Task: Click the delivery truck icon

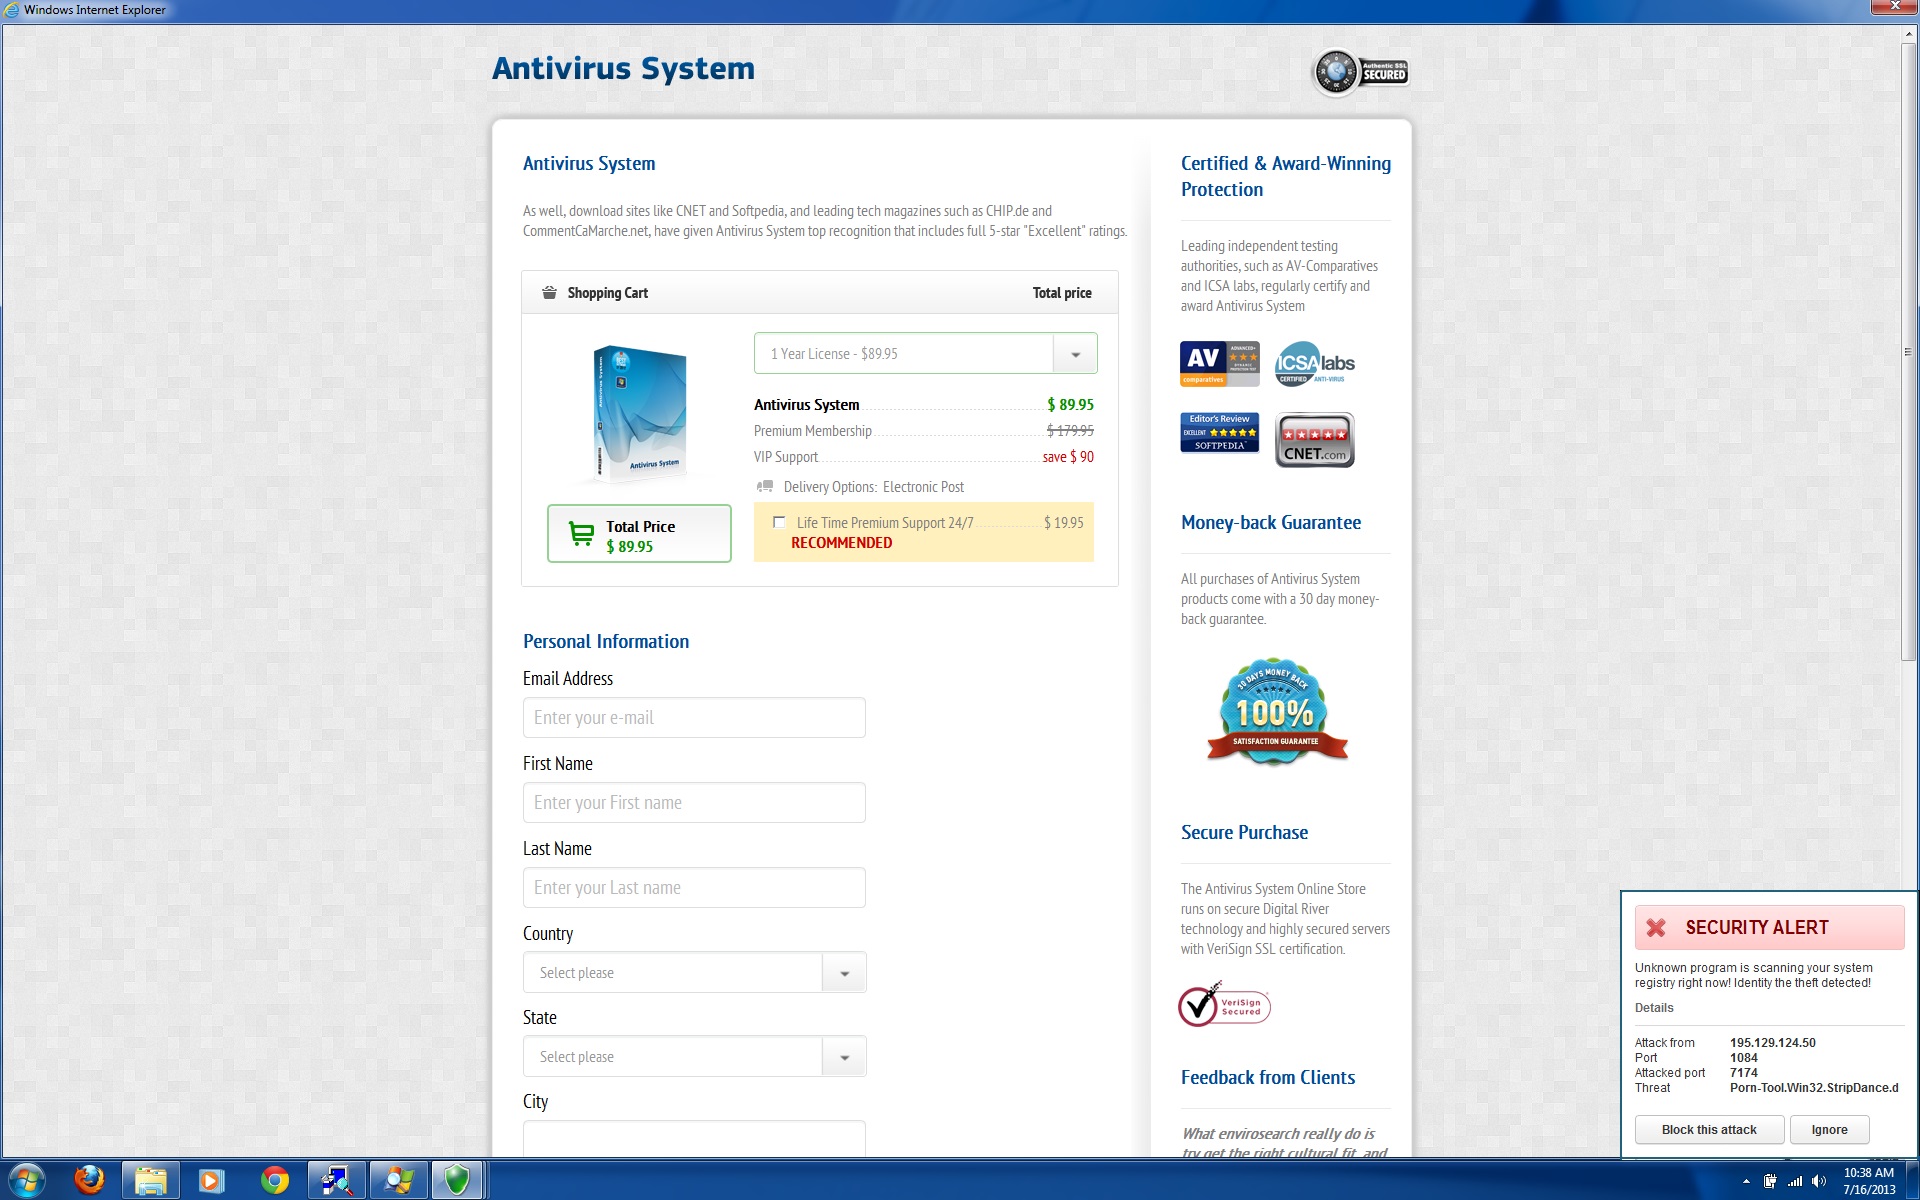Action: (x=765, y=487)
